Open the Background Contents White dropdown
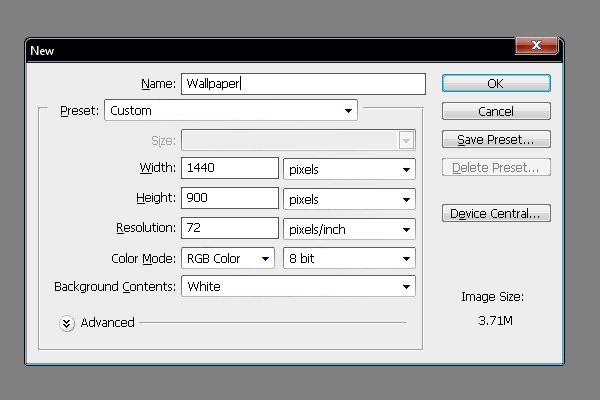Screen dimensions: 600x400 click(x=298, y=286)
